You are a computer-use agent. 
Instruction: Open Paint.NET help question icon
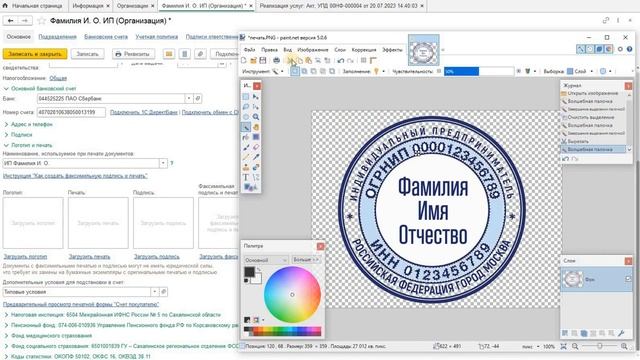[629, 49]
